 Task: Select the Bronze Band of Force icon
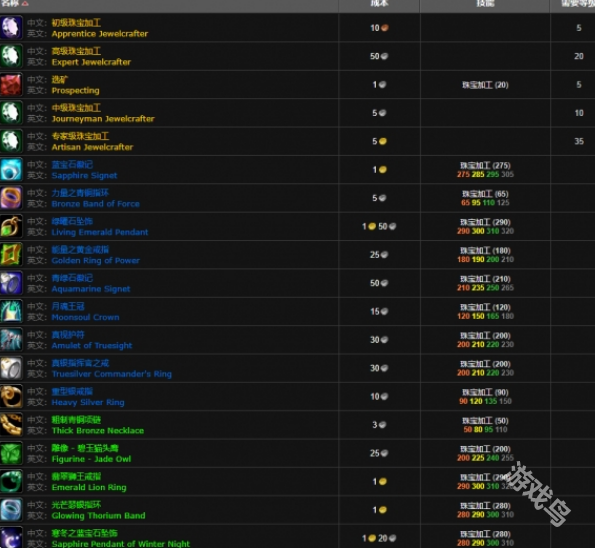11,198
